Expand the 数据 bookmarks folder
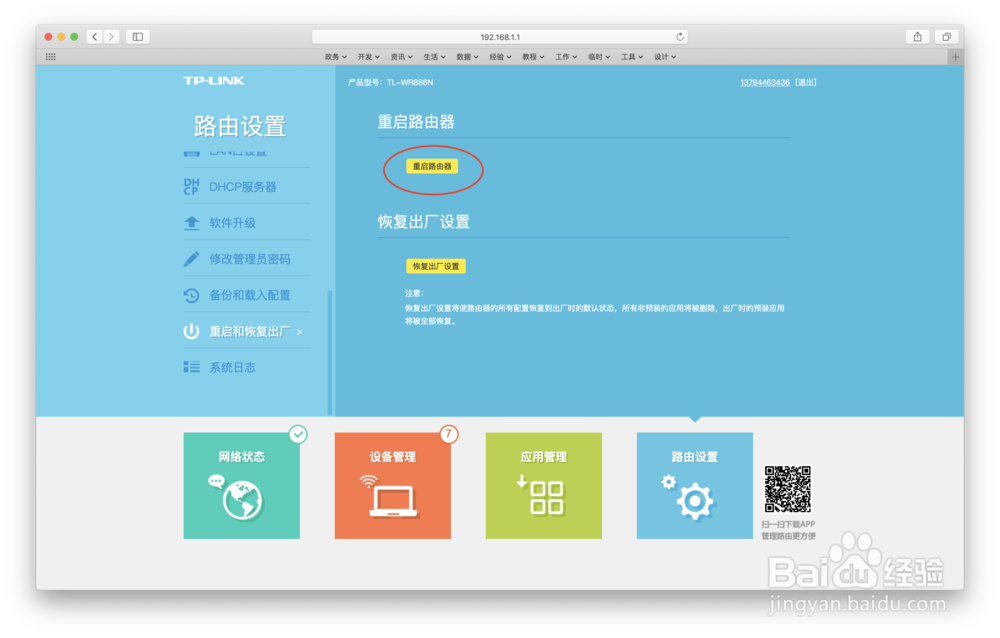Screen dimensions: 1000x638 coord(467,57)
